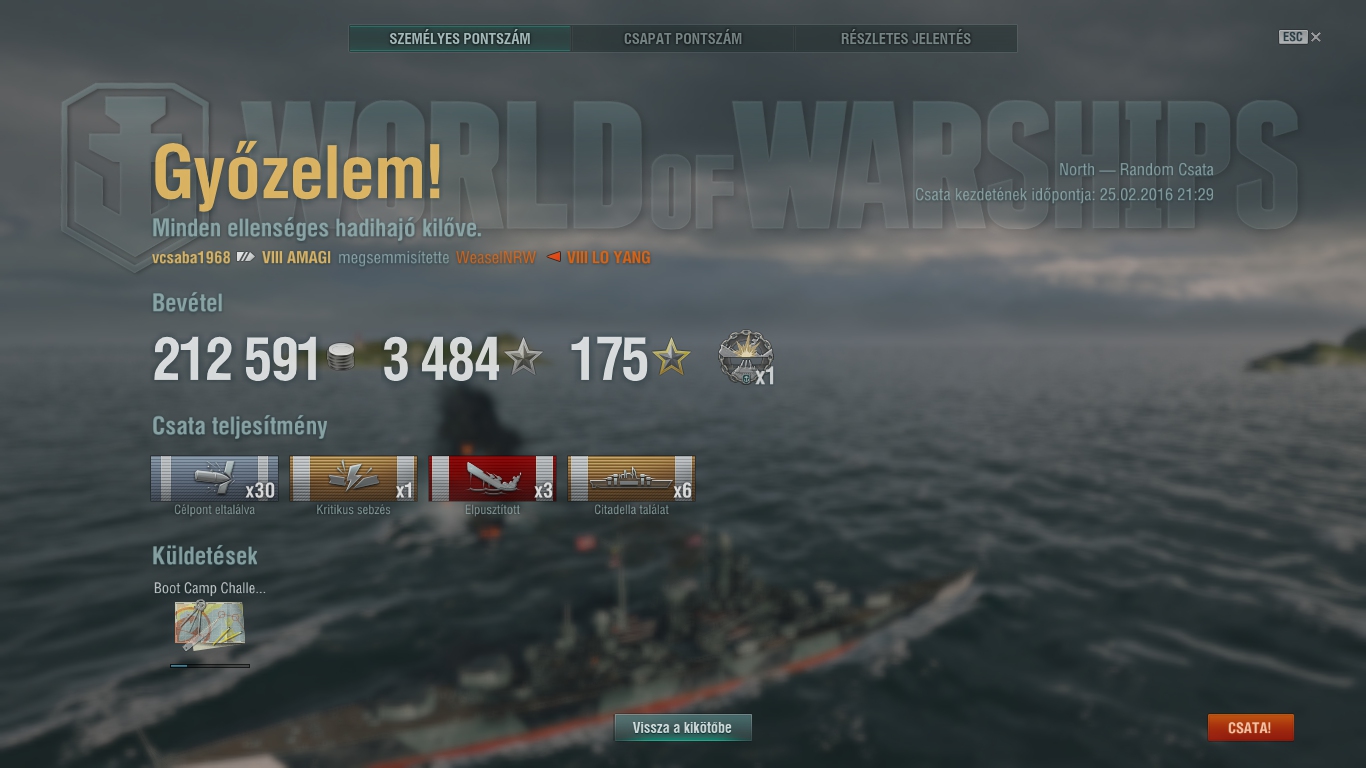Click the gold free XP star icon

pyautogui.click(x=671, y=357)
